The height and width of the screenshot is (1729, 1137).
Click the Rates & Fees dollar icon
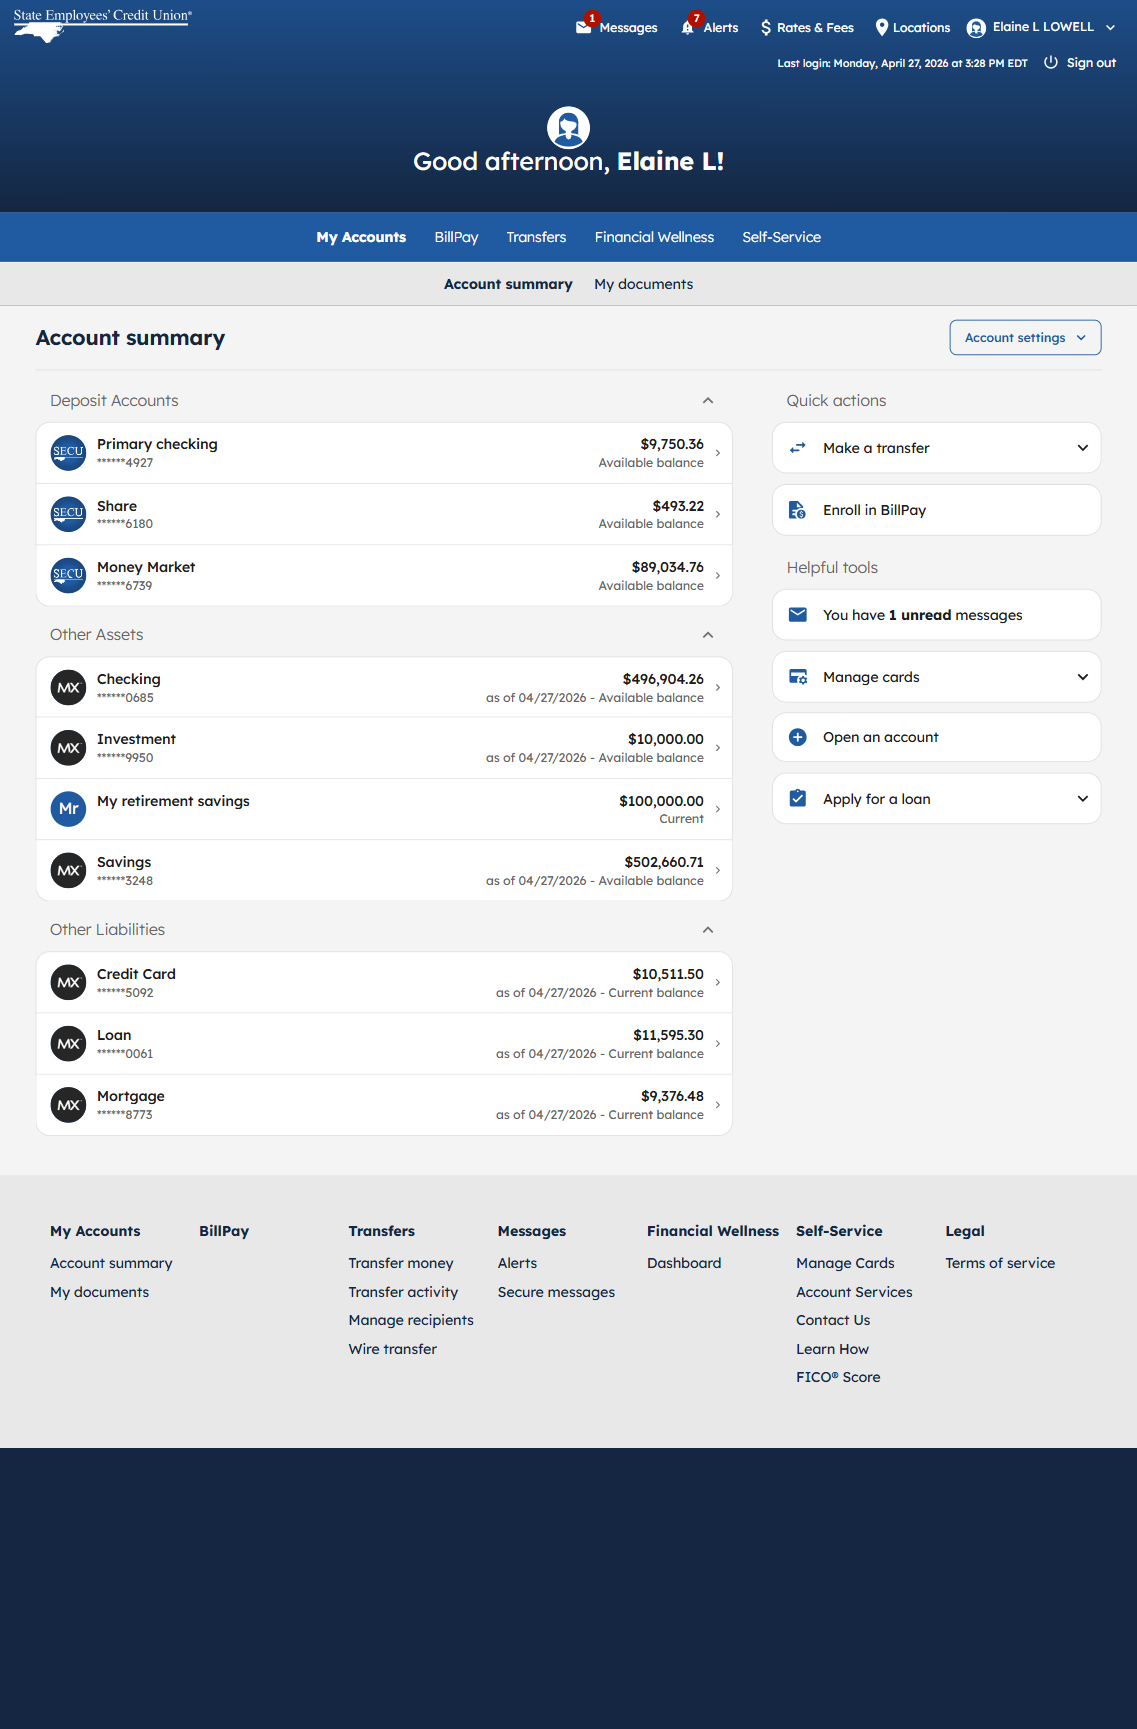[766, 27]
